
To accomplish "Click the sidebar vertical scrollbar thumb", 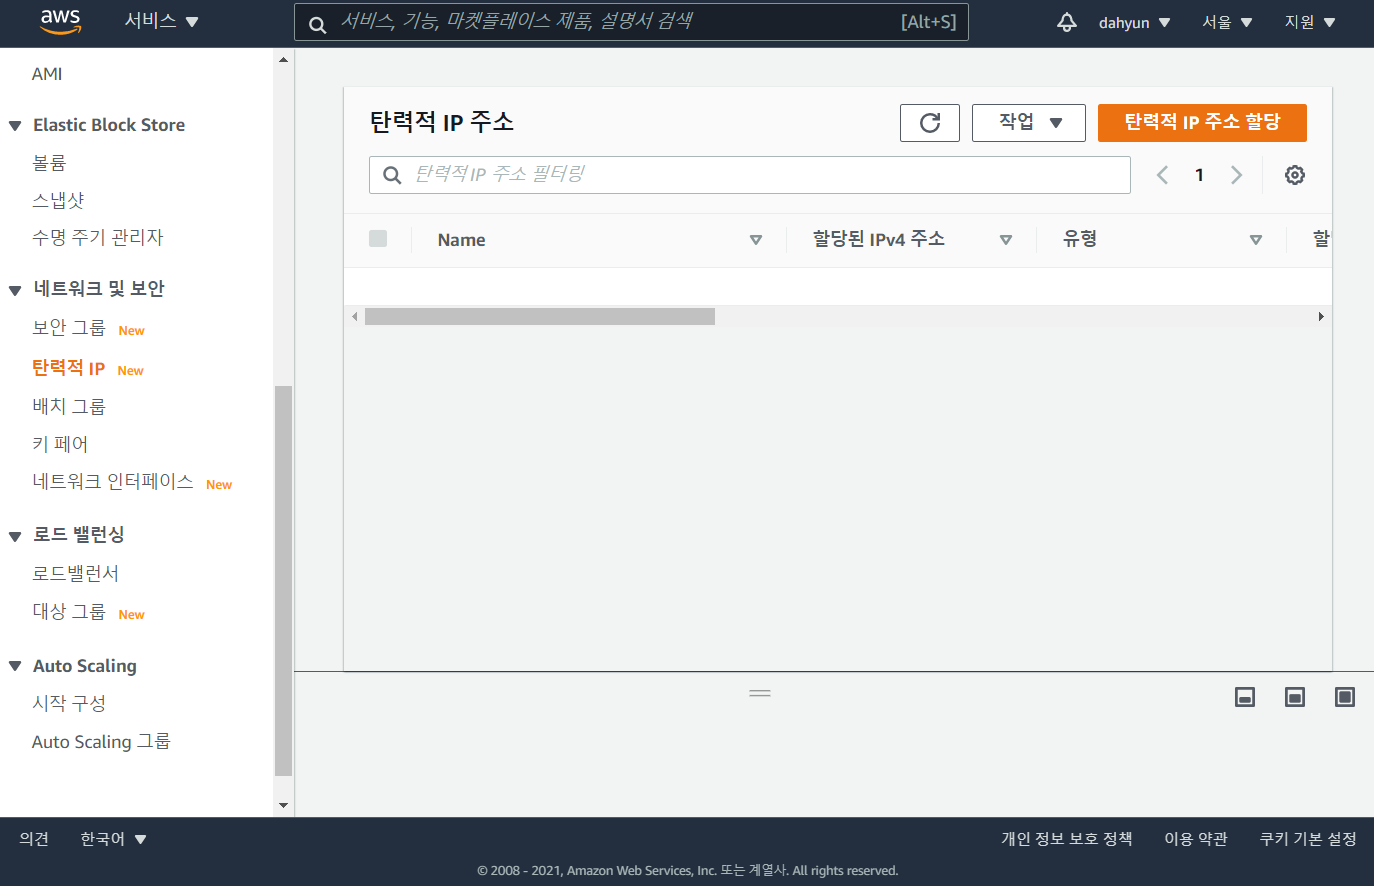I will (x=283, y=580).
